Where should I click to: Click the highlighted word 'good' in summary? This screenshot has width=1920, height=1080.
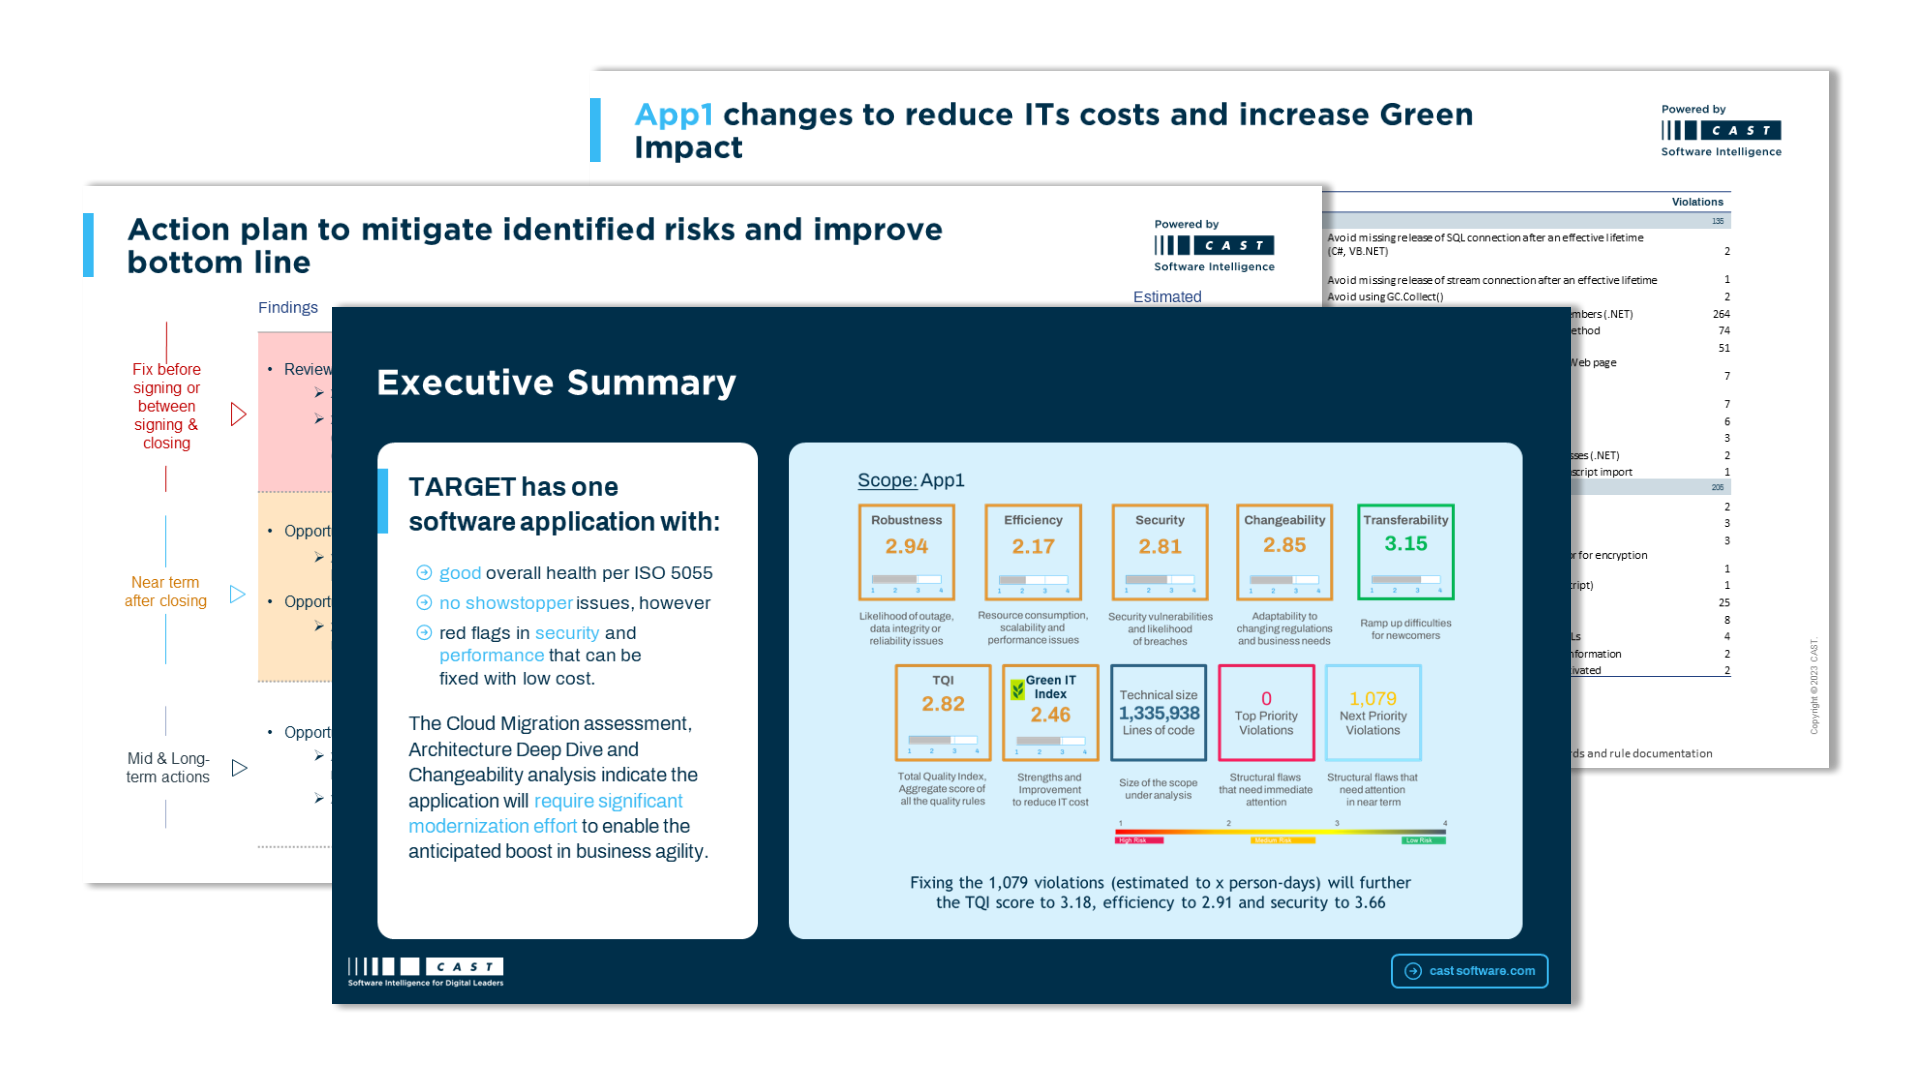[x=460, y=573]
